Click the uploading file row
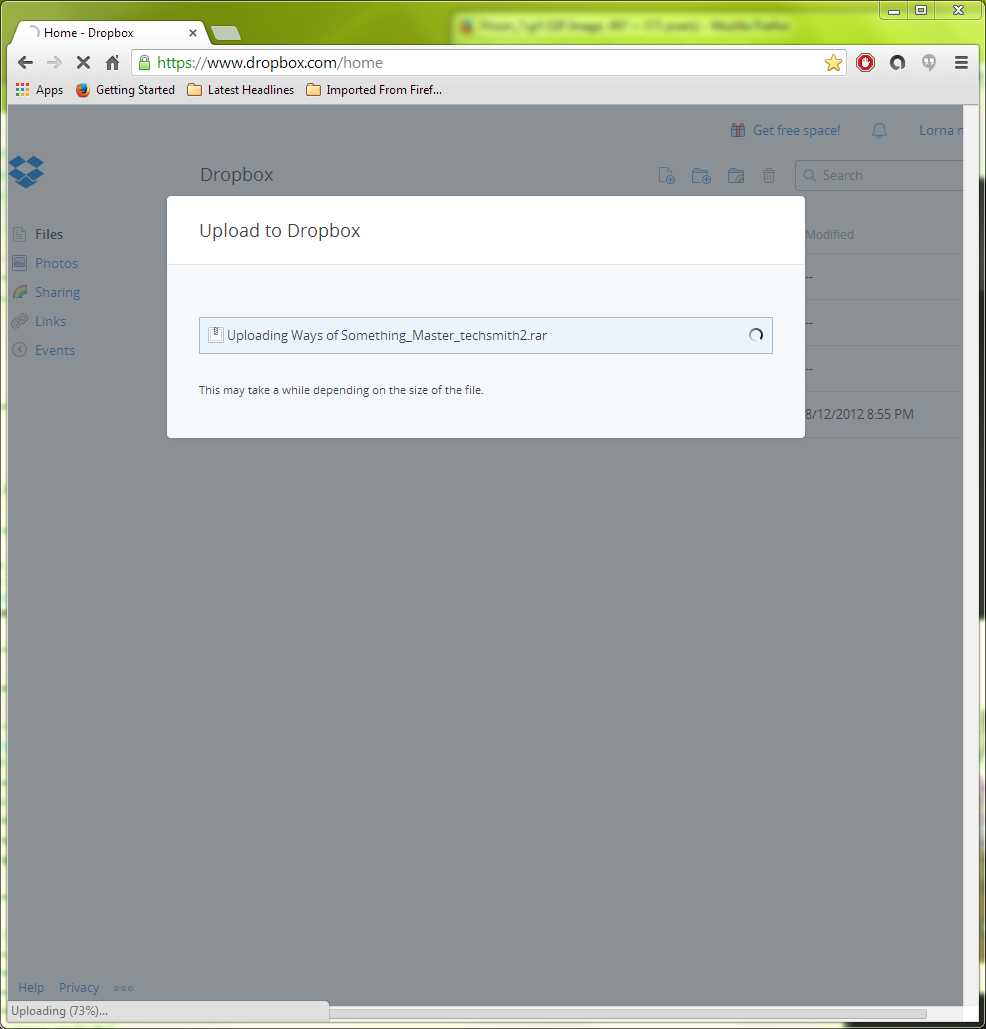Screen dimensions: 986x1029 pyautogui.click(x=486, y=335)
